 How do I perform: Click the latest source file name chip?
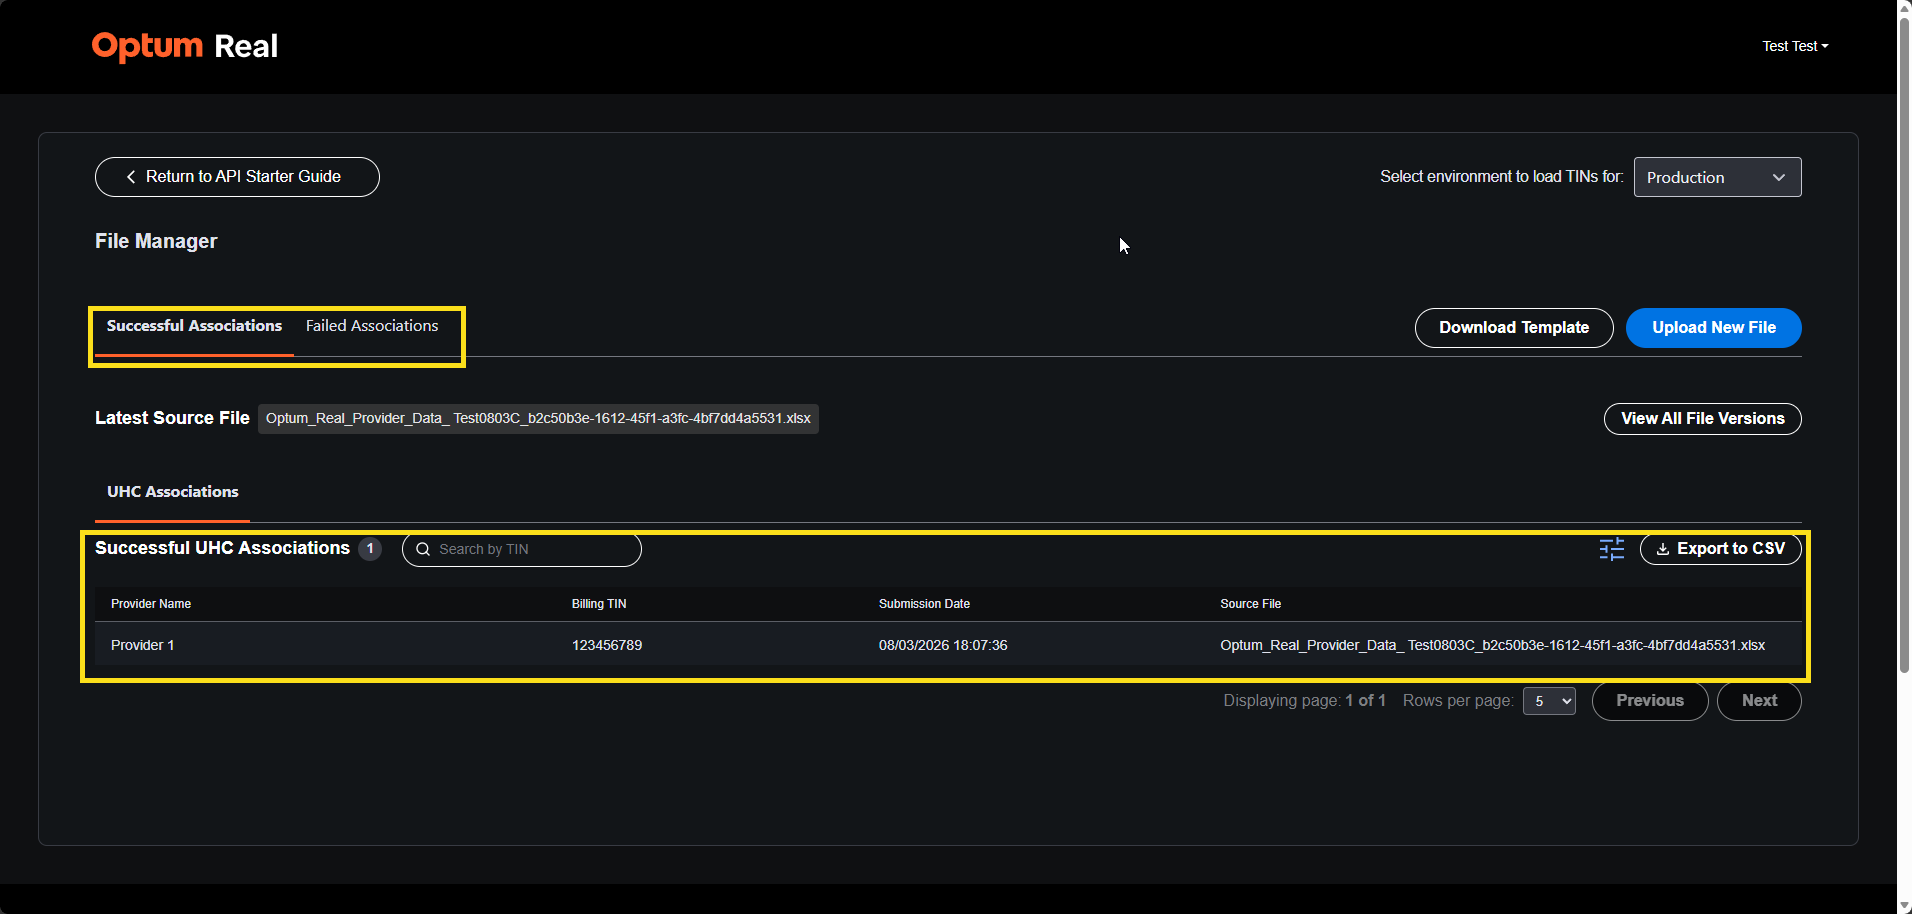(x=538, y=418)
